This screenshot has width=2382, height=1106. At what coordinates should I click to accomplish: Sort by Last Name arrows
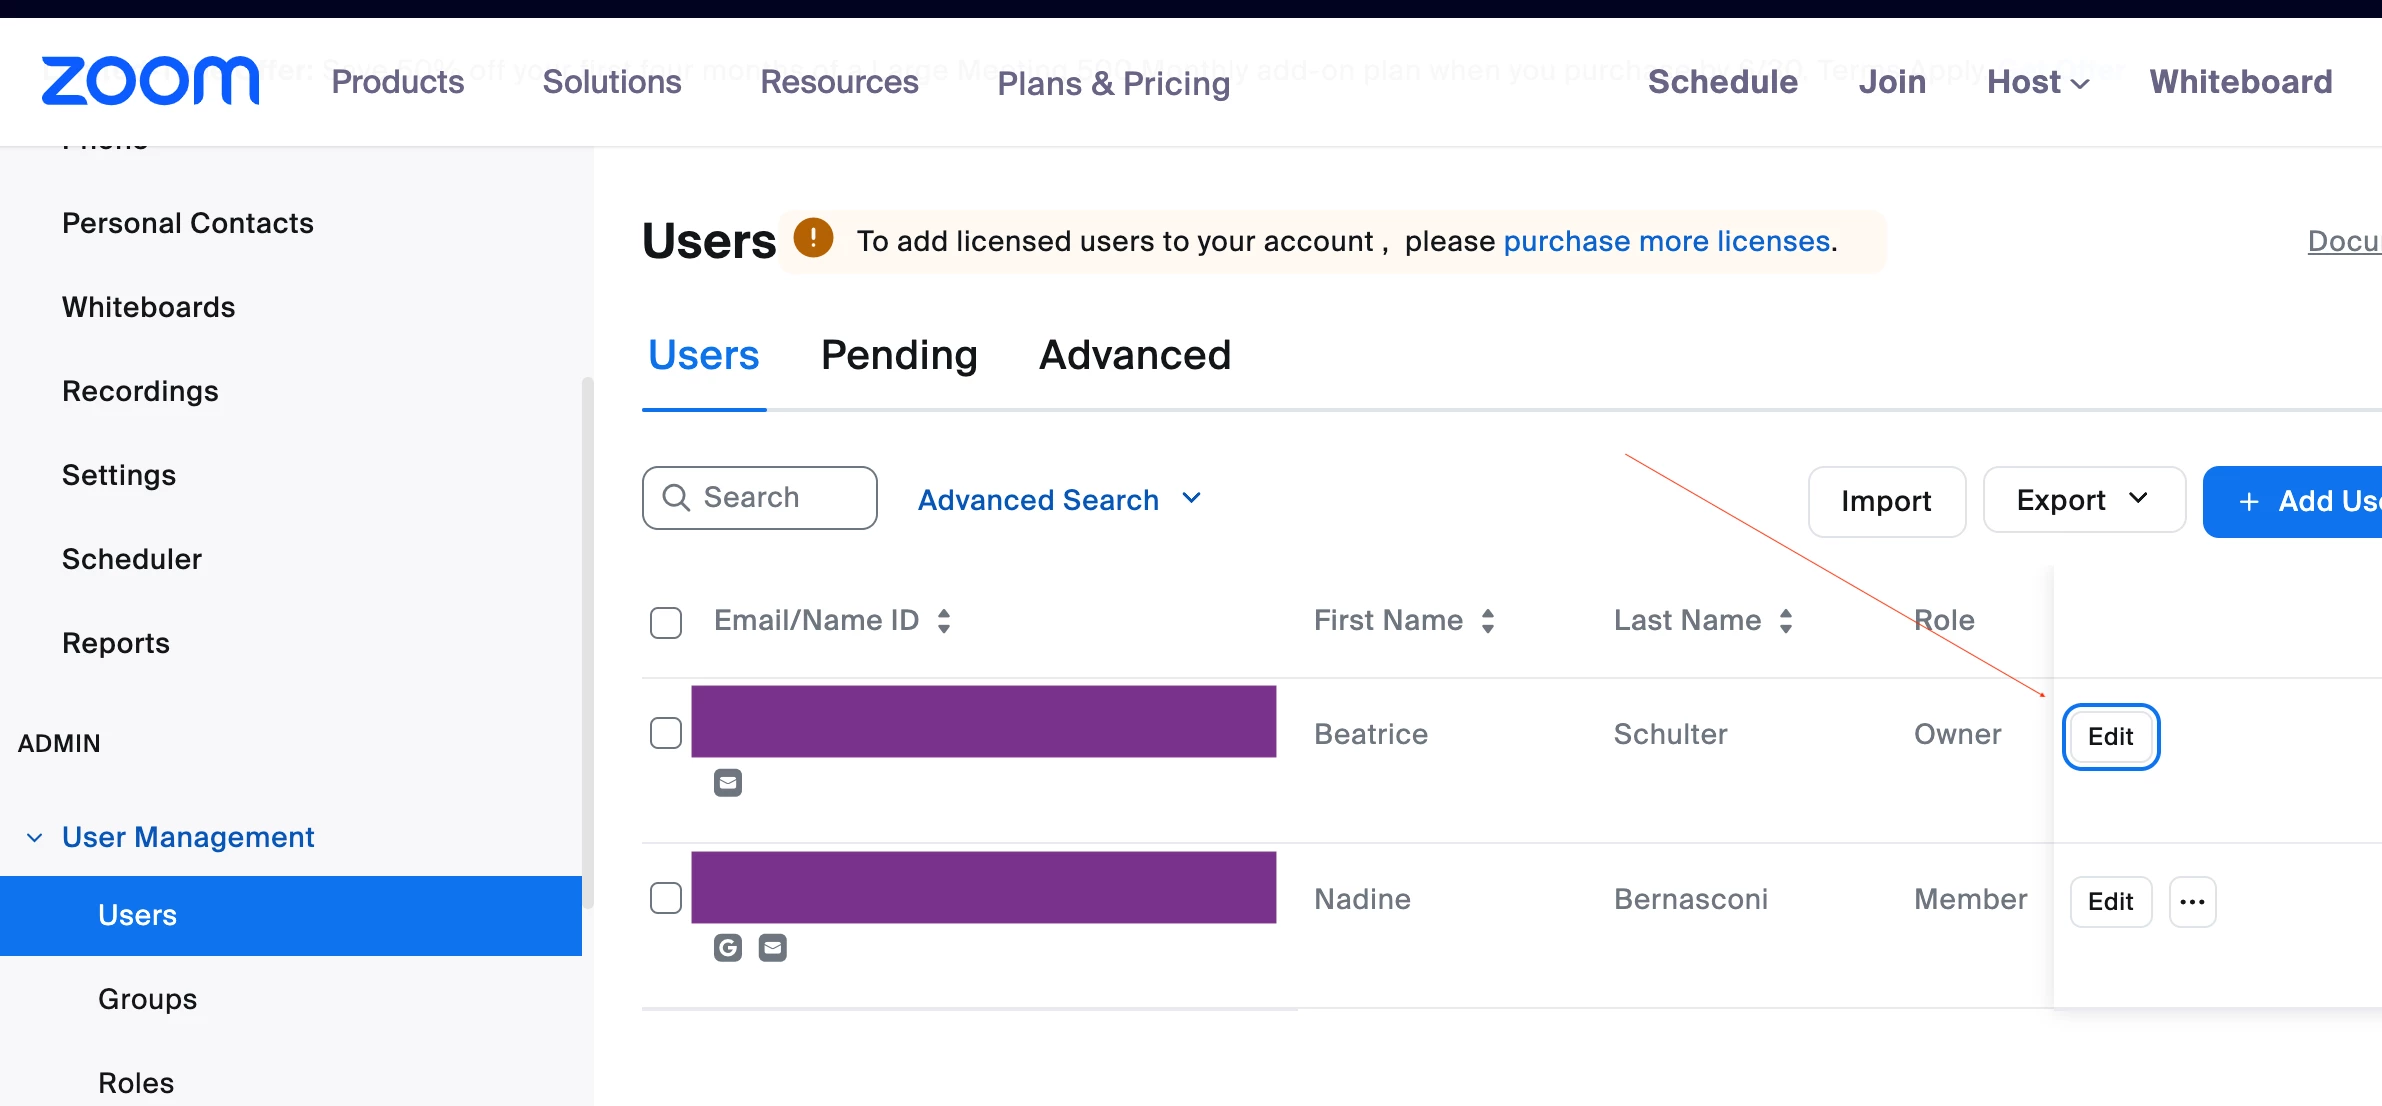(x=1786, y=621)
